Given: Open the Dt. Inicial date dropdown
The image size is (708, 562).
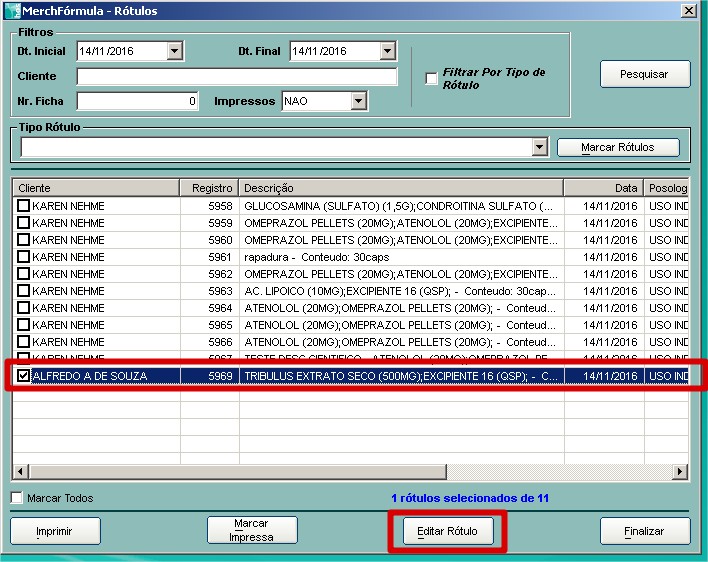Looking at the screenshot, I should click(x=175, y=51).
